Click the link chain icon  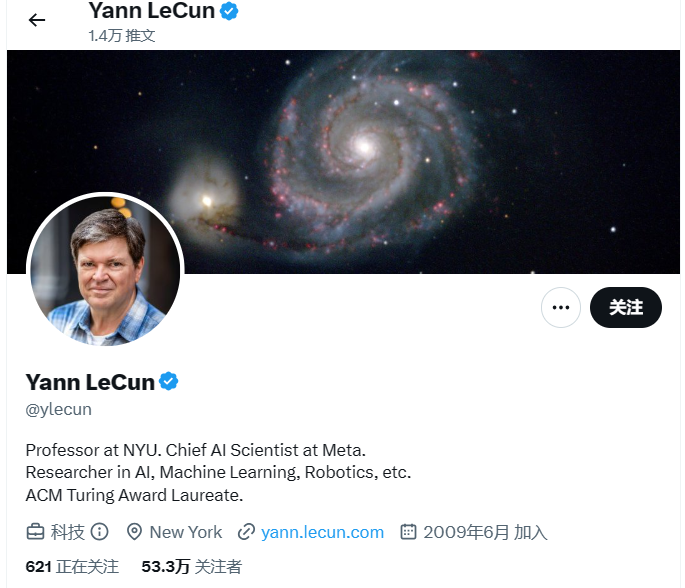click(x=246, y=532)
